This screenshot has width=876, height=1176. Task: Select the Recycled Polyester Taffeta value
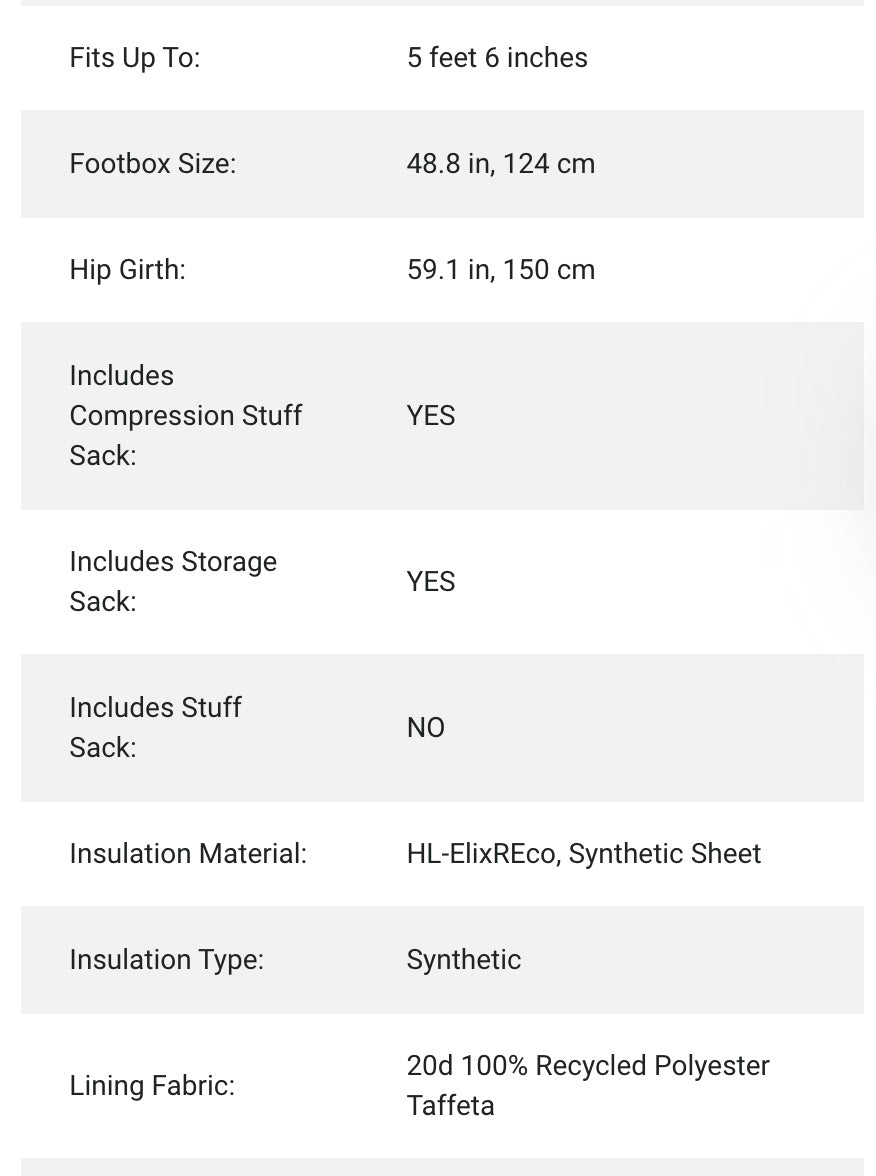point(587,1086)
